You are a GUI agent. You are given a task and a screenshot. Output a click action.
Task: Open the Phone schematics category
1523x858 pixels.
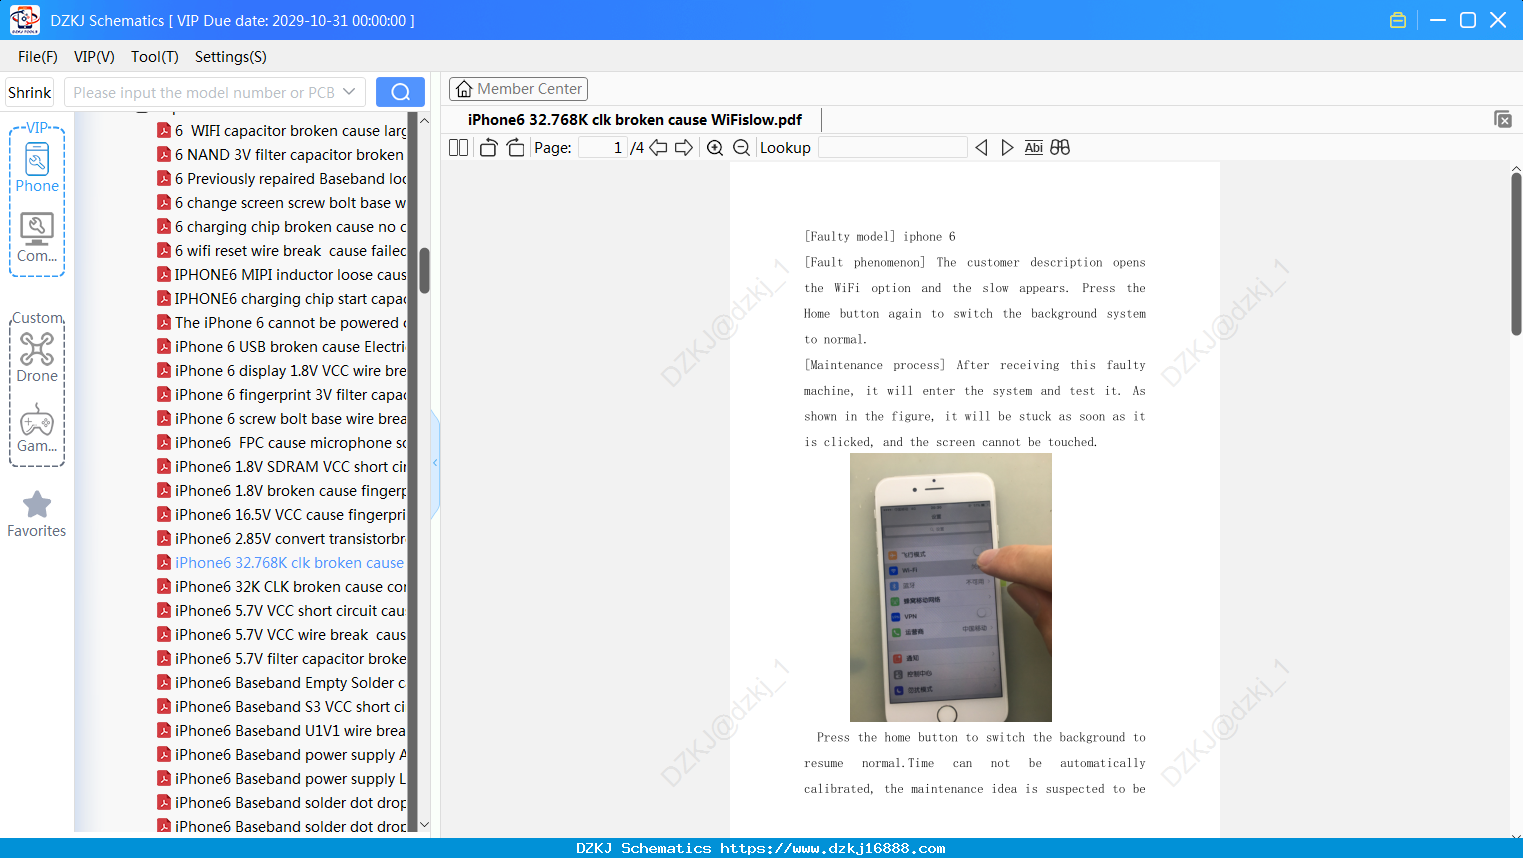(37, 167)
